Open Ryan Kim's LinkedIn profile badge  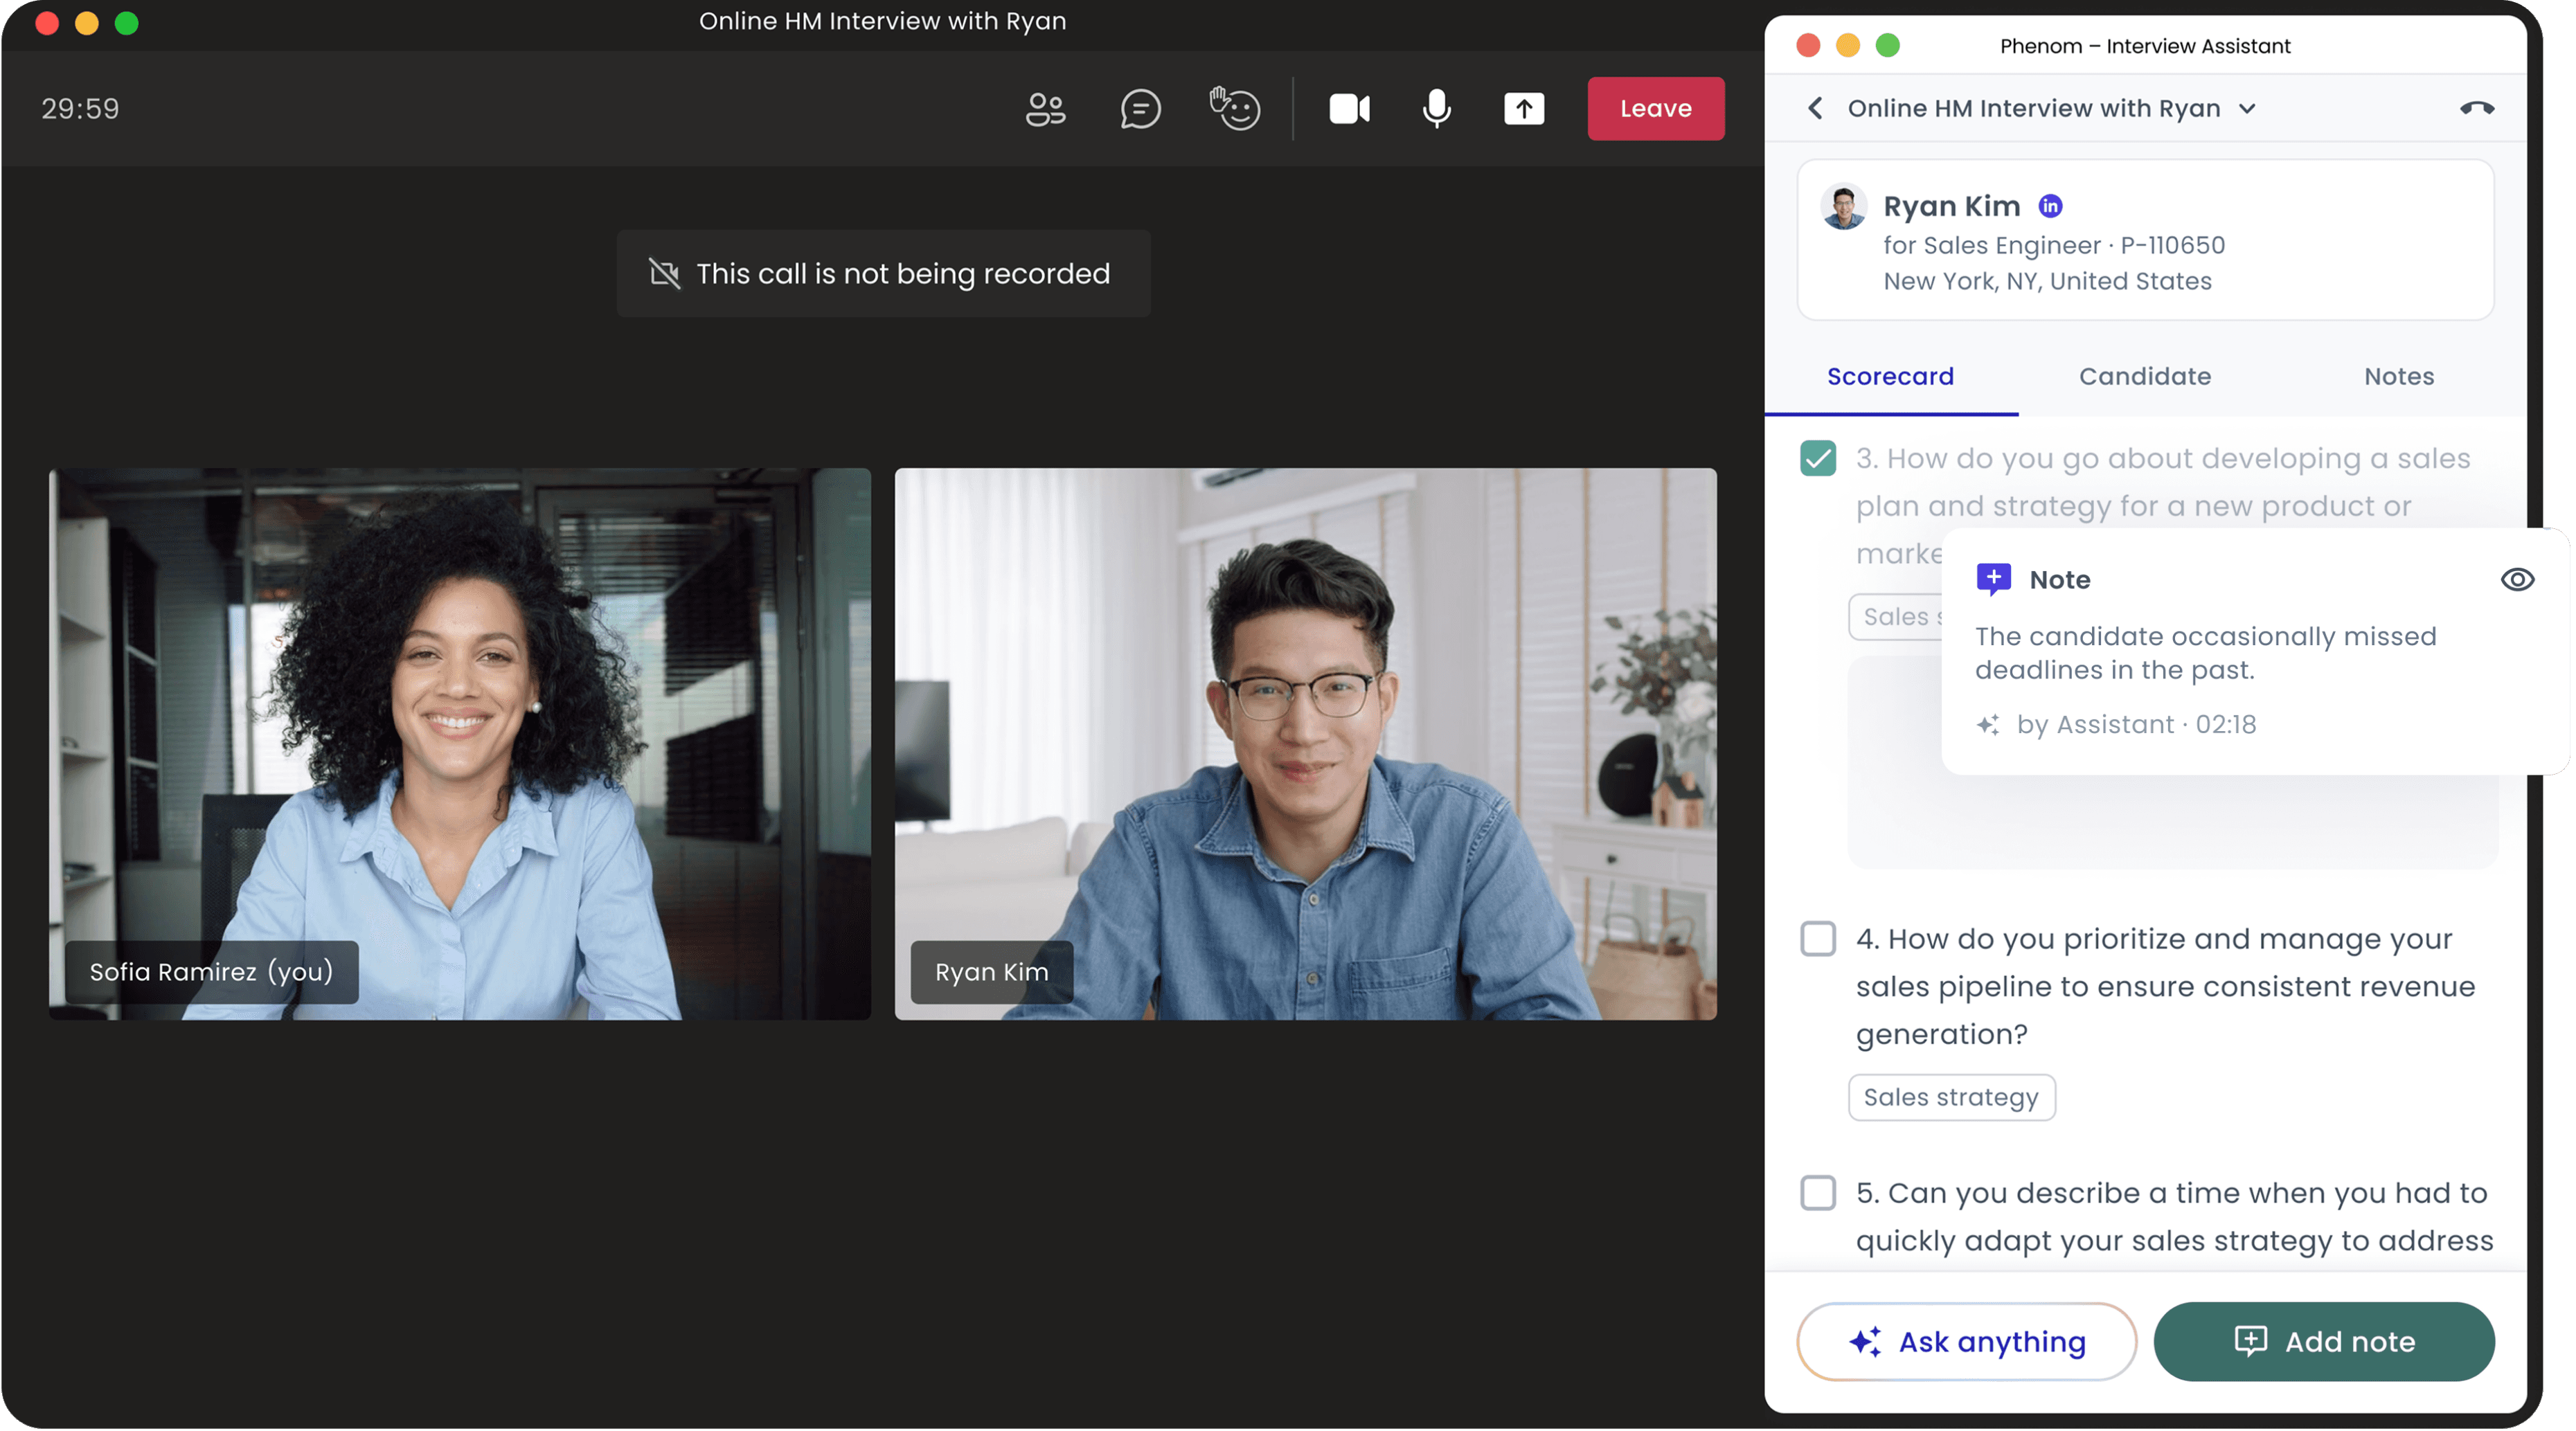point(2050,206)
